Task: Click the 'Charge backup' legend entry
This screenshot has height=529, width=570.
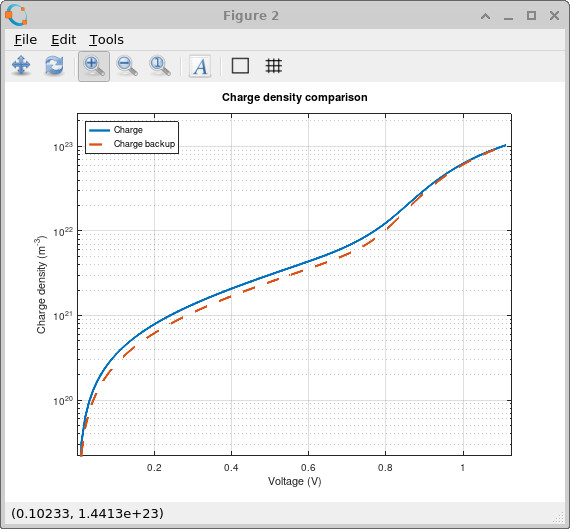Action: [x=144, y=144]
